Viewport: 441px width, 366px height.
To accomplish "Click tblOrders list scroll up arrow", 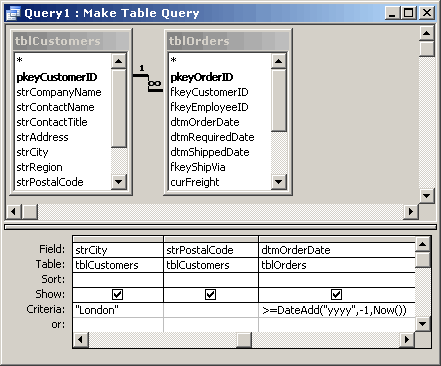I will 278,61.
